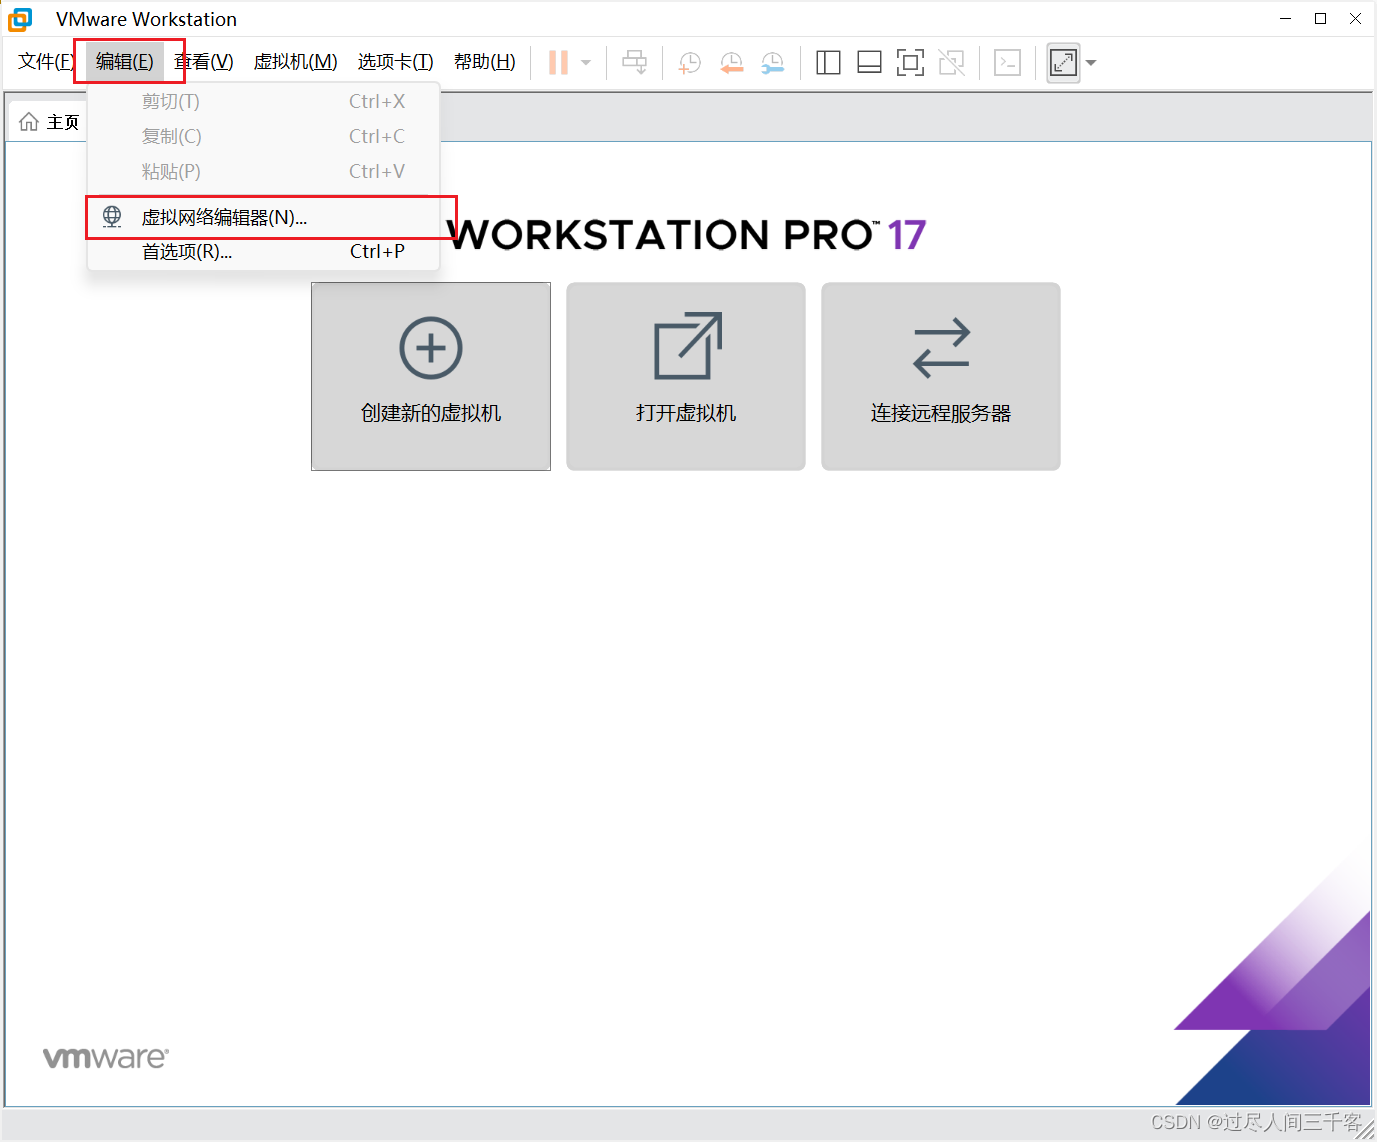1377x1142 pixels.
Task: Open the 选项卡(T) menu
Action: click(396, 62)
